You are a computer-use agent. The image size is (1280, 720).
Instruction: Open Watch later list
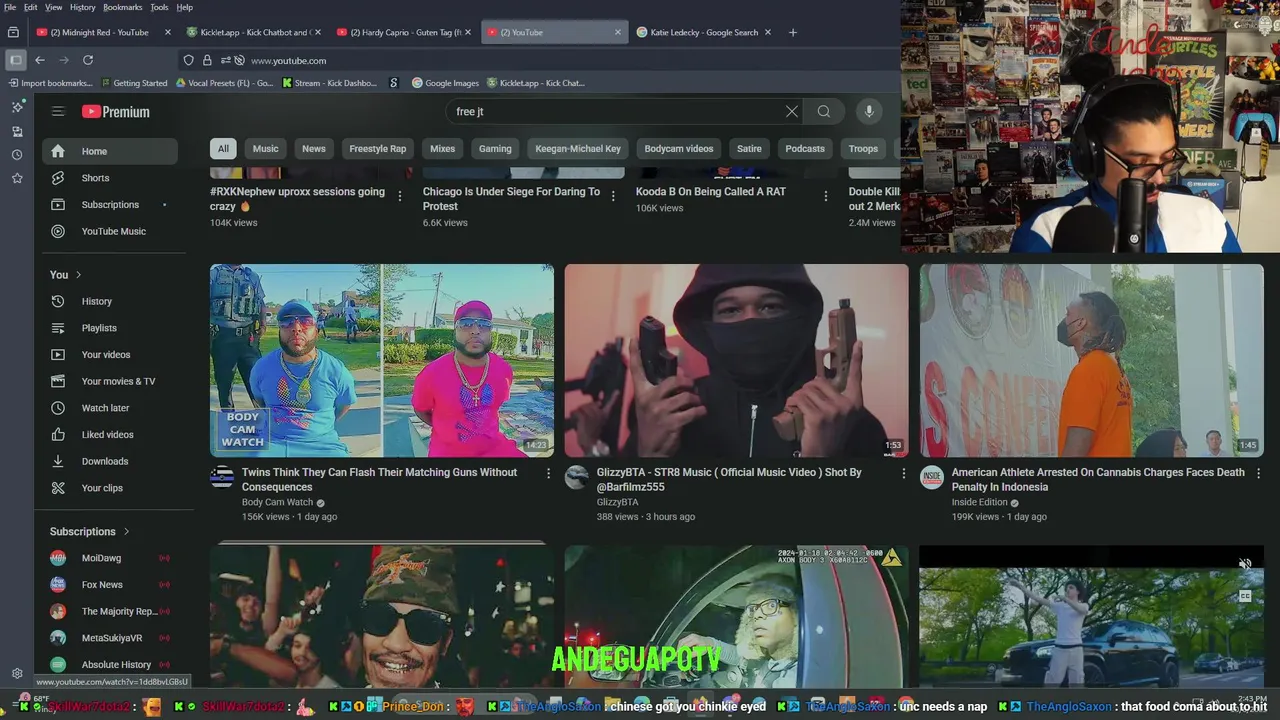[x=110, y=408]
